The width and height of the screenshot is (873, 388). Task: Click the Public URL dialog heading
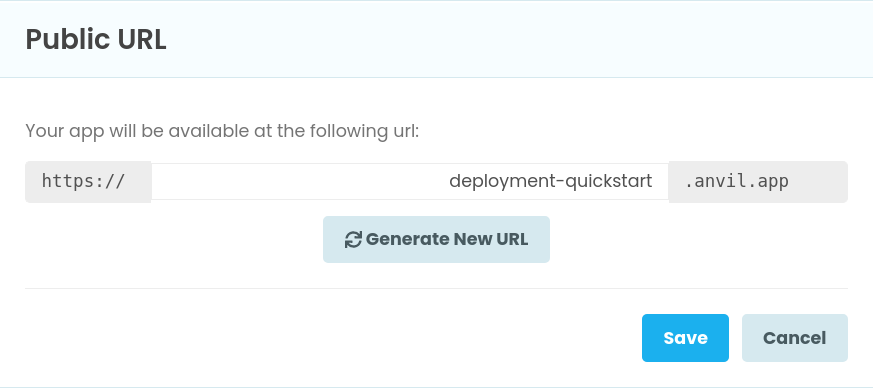coord(96,40)
